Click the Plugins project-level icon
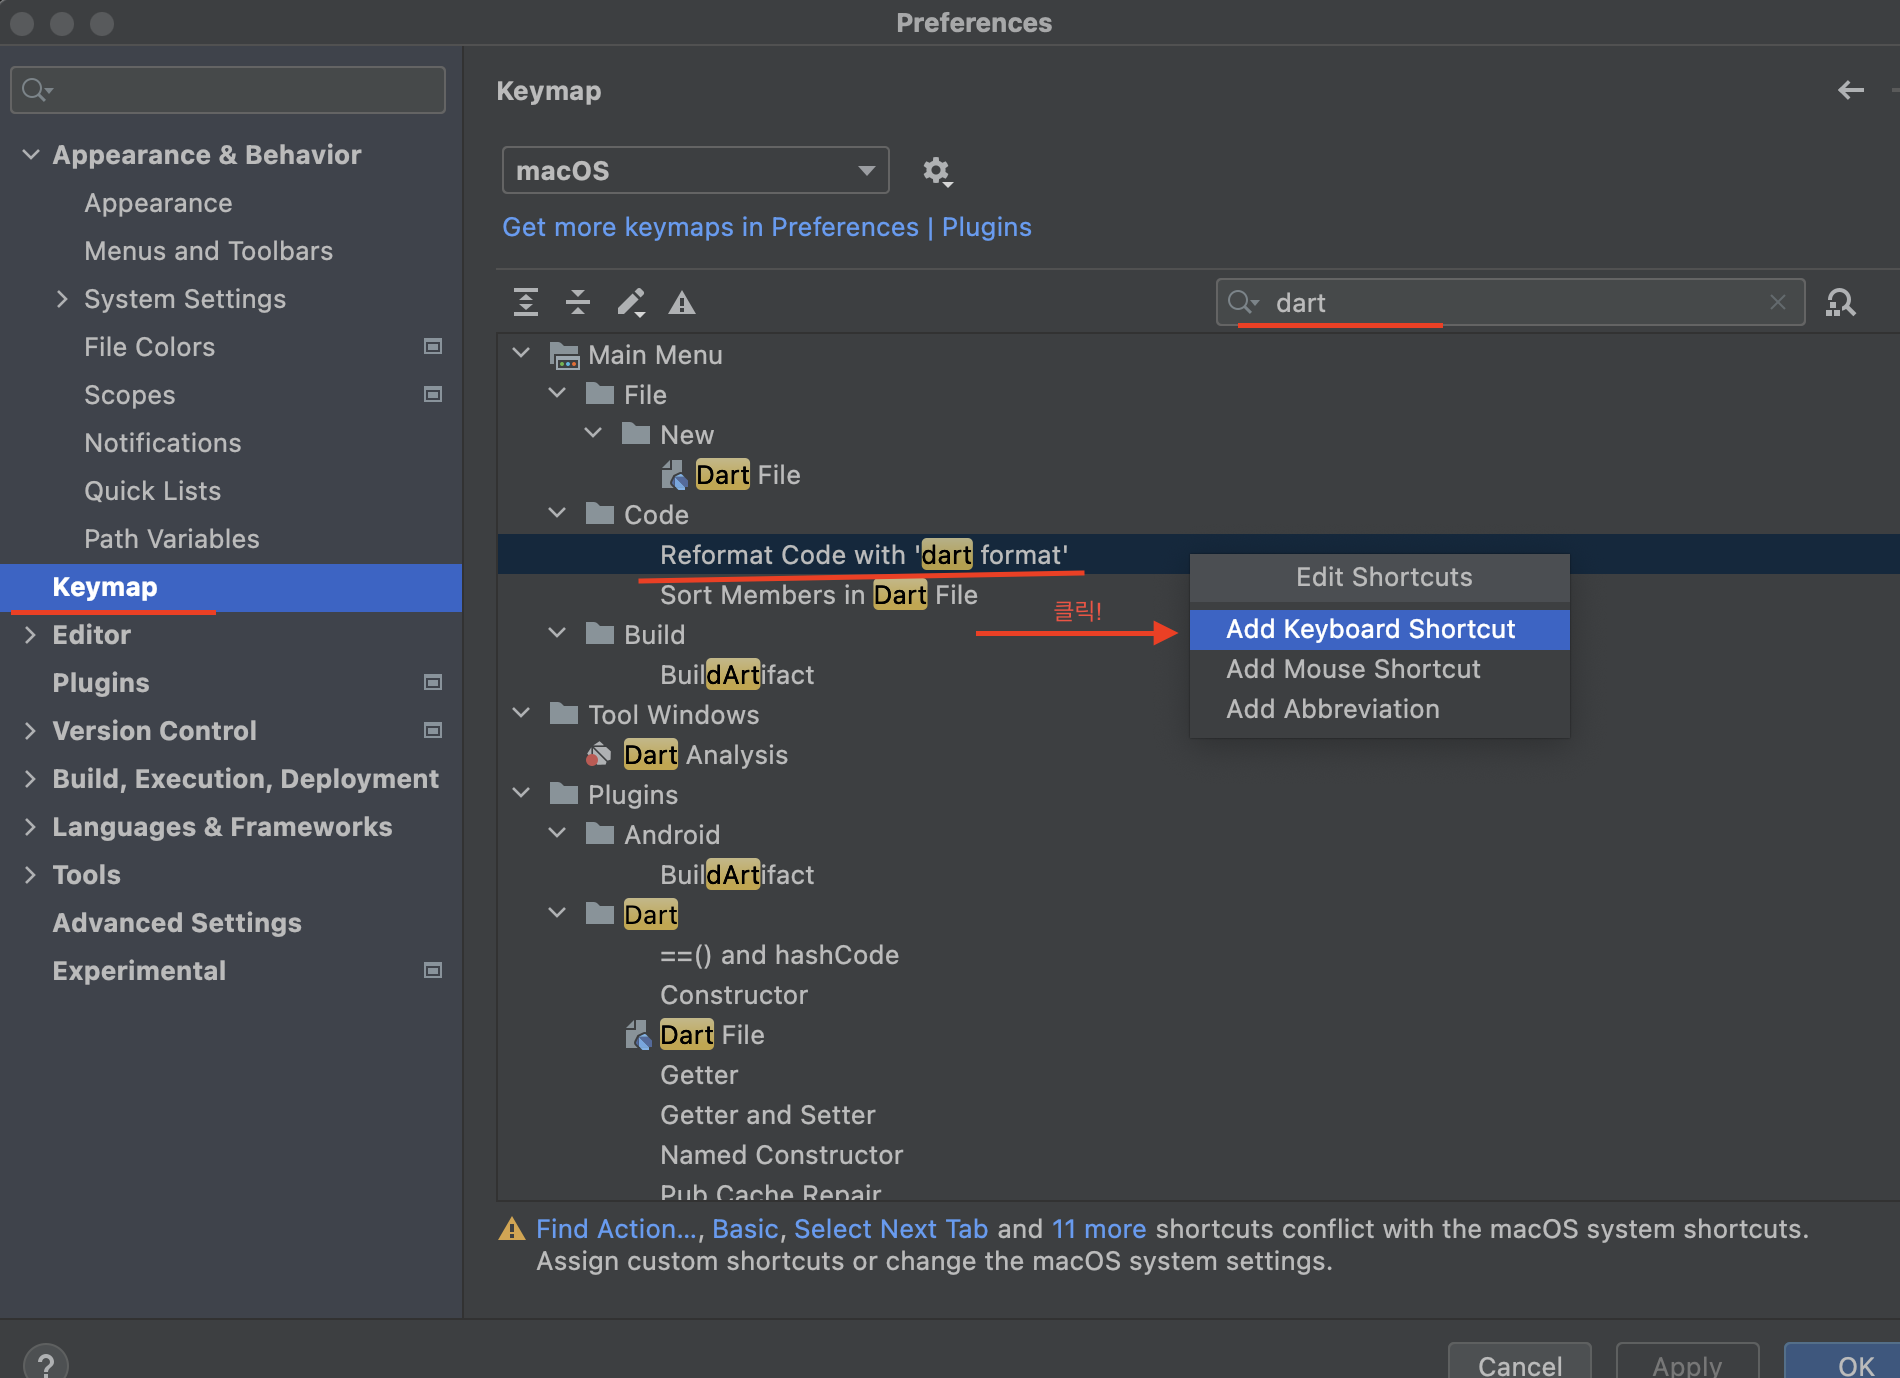Viewport: 1900px width, 1378px height. (x=433, y=683)
